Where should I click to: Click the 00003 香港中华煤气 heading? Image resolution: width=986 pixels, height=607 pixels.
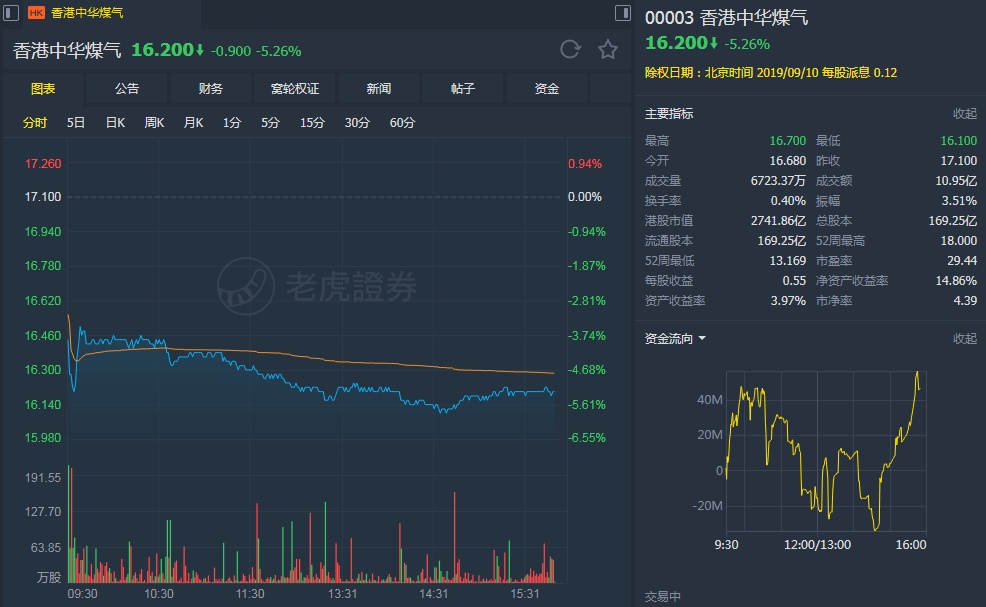[726, 18]
